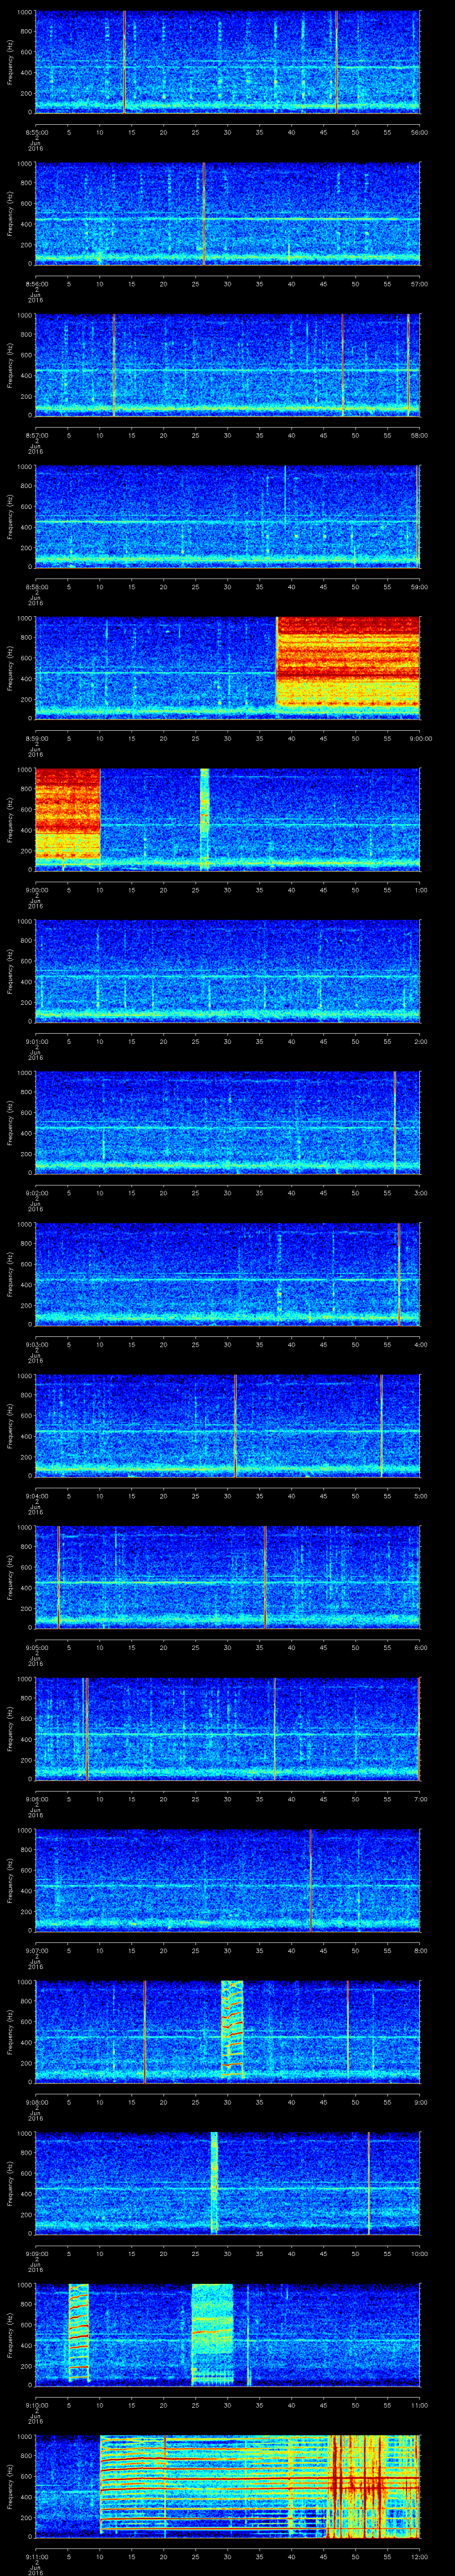Click the red line at 56 s in the 9:02:00 panel
The image size is (455, 2576).
(395, 1123)
